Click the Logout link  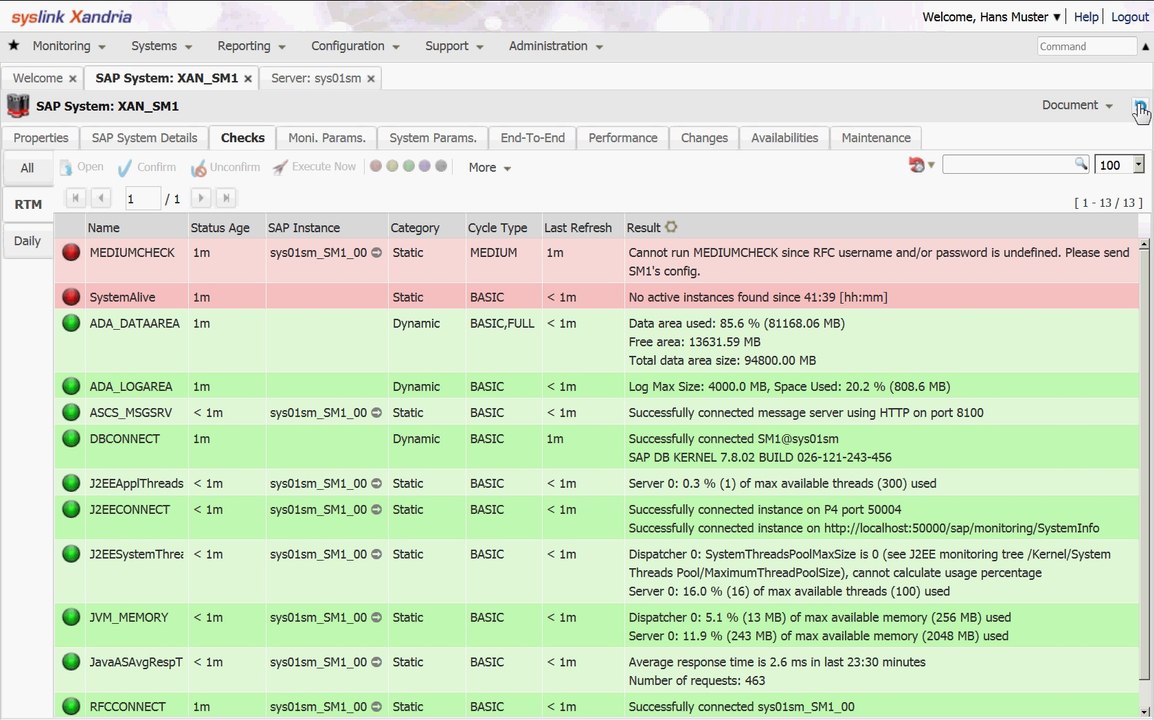tap(1129, 16)
